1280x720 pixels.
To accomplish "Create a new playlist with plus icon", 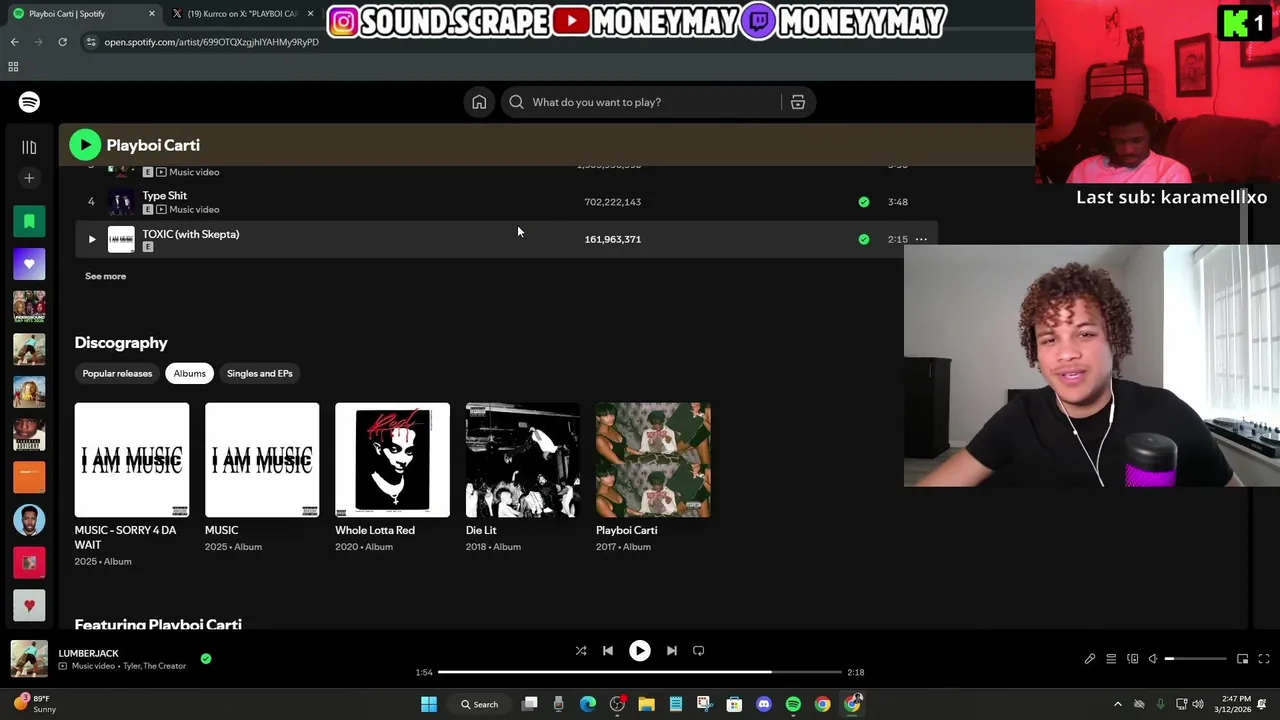I will tap(29, 178).
